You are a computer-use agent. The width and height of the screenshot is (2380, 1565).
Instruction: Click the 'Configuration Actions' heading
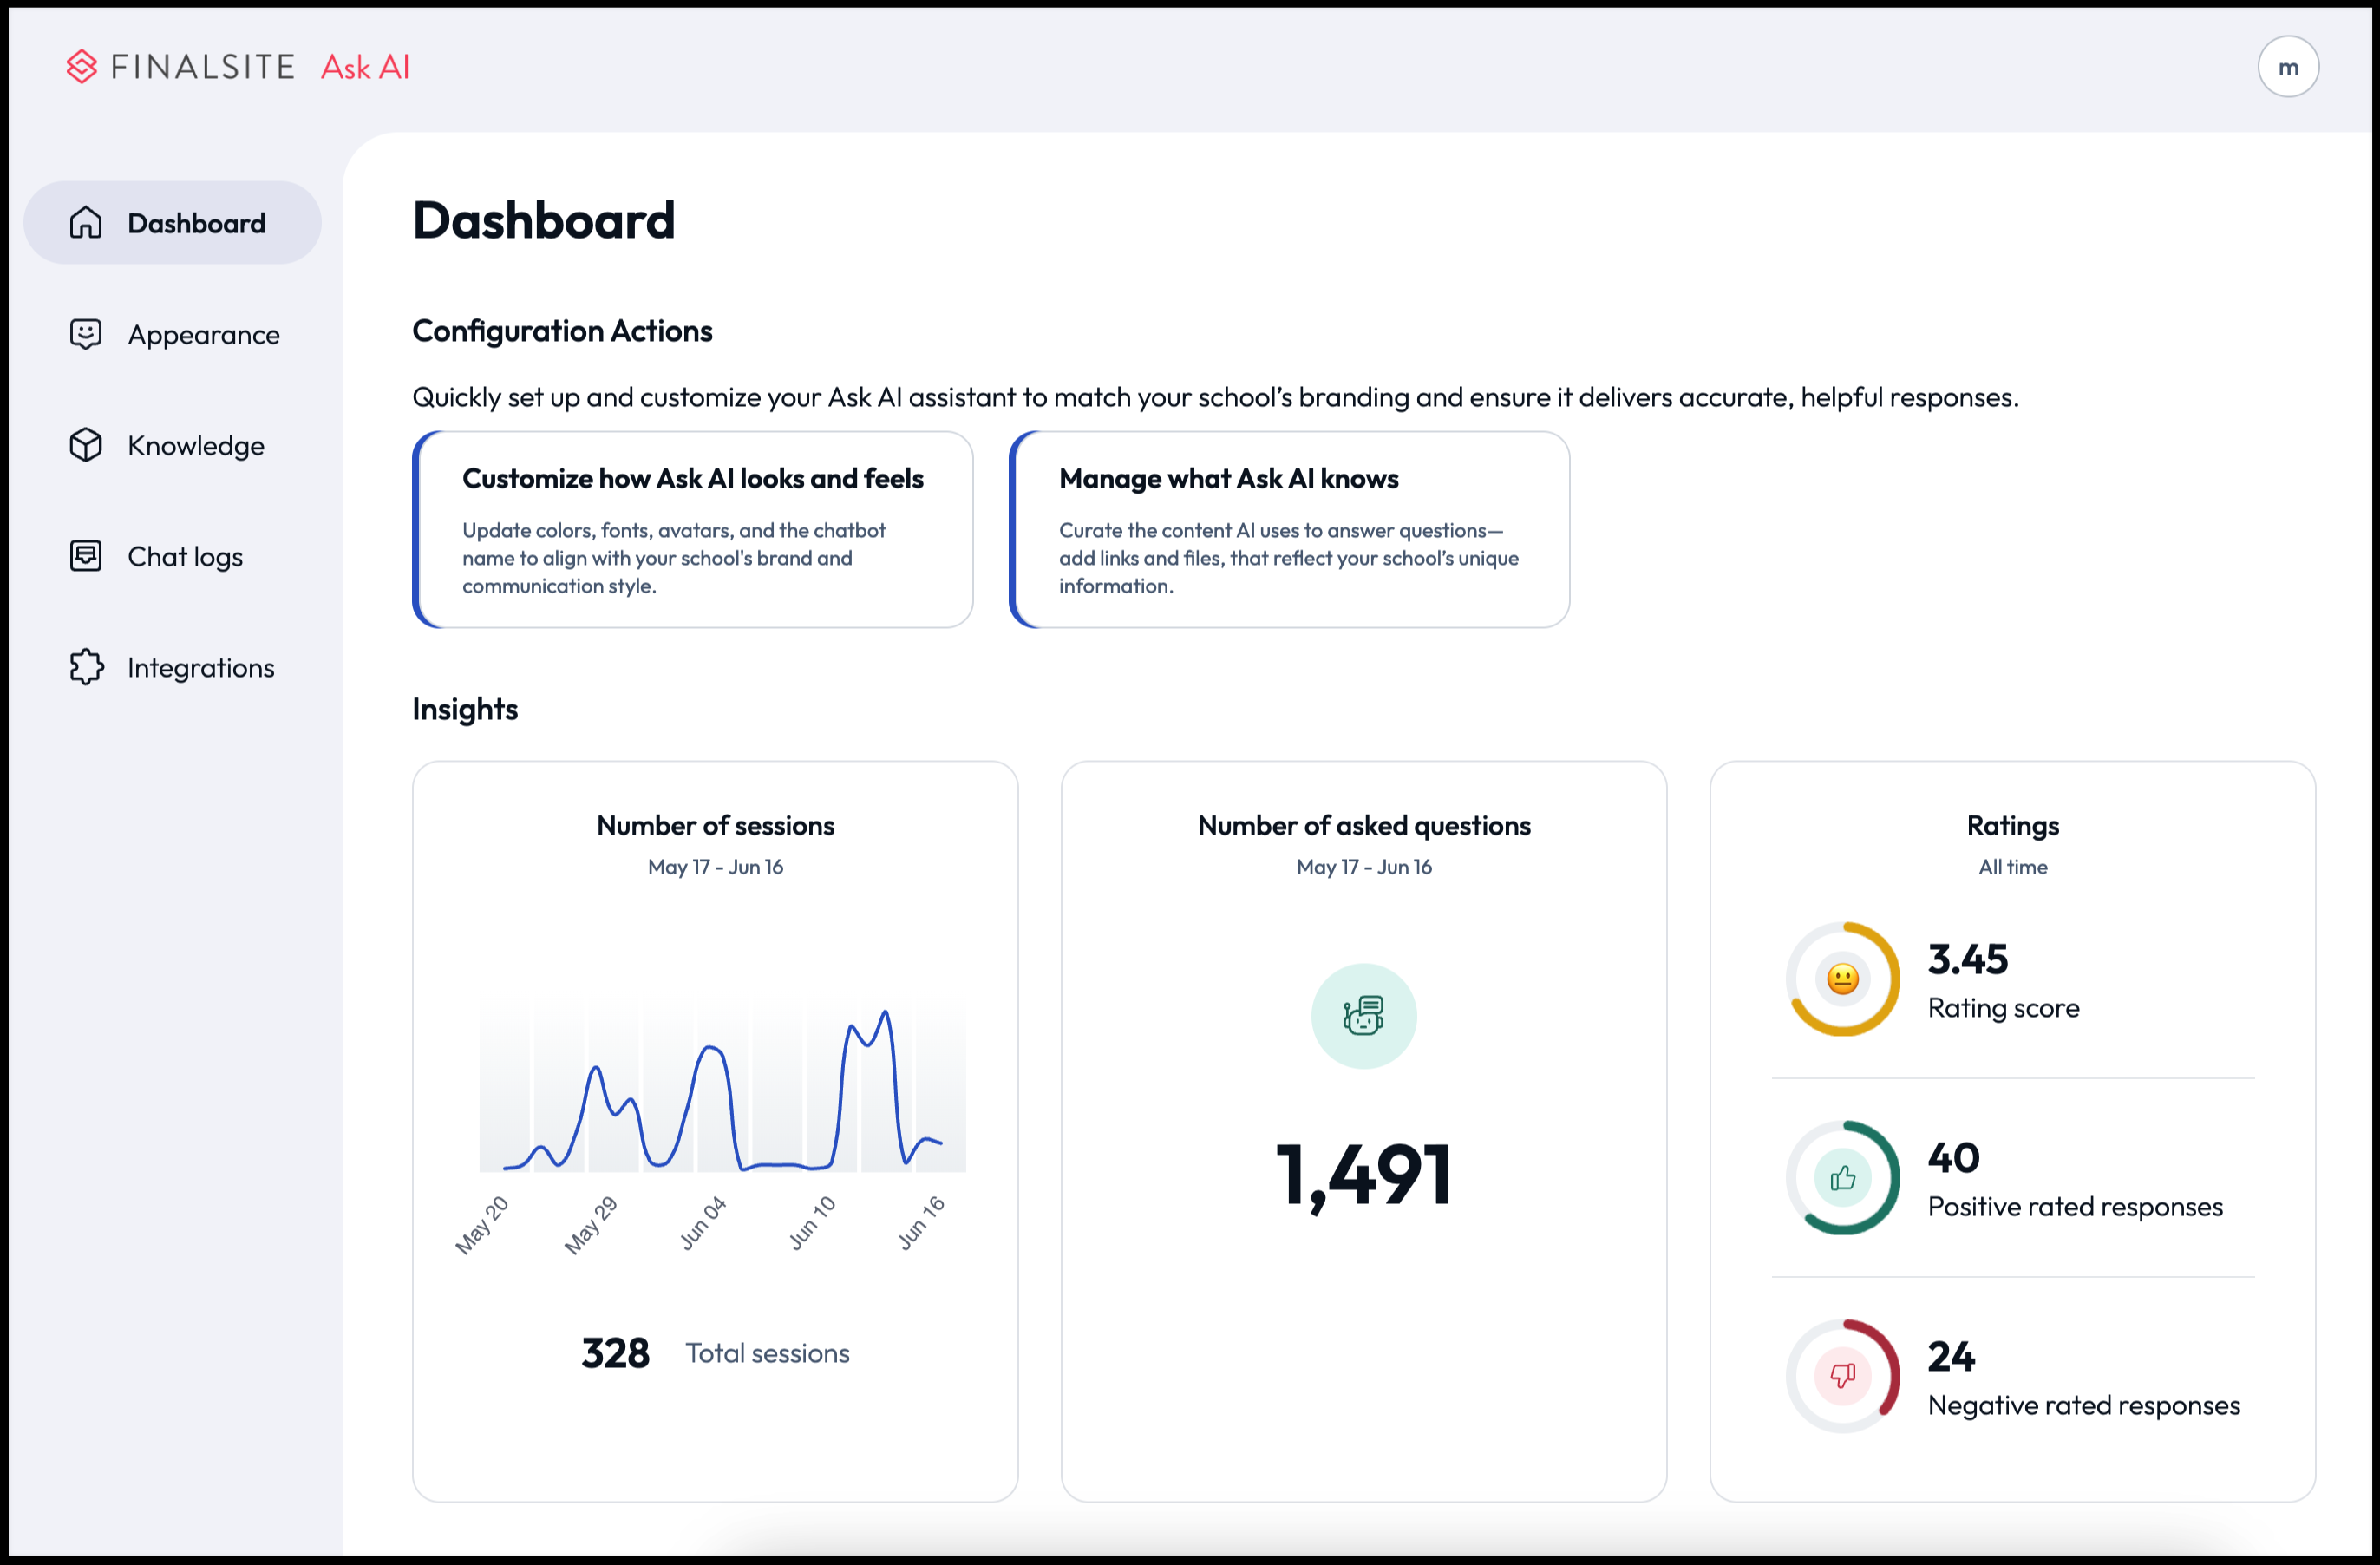562,331
